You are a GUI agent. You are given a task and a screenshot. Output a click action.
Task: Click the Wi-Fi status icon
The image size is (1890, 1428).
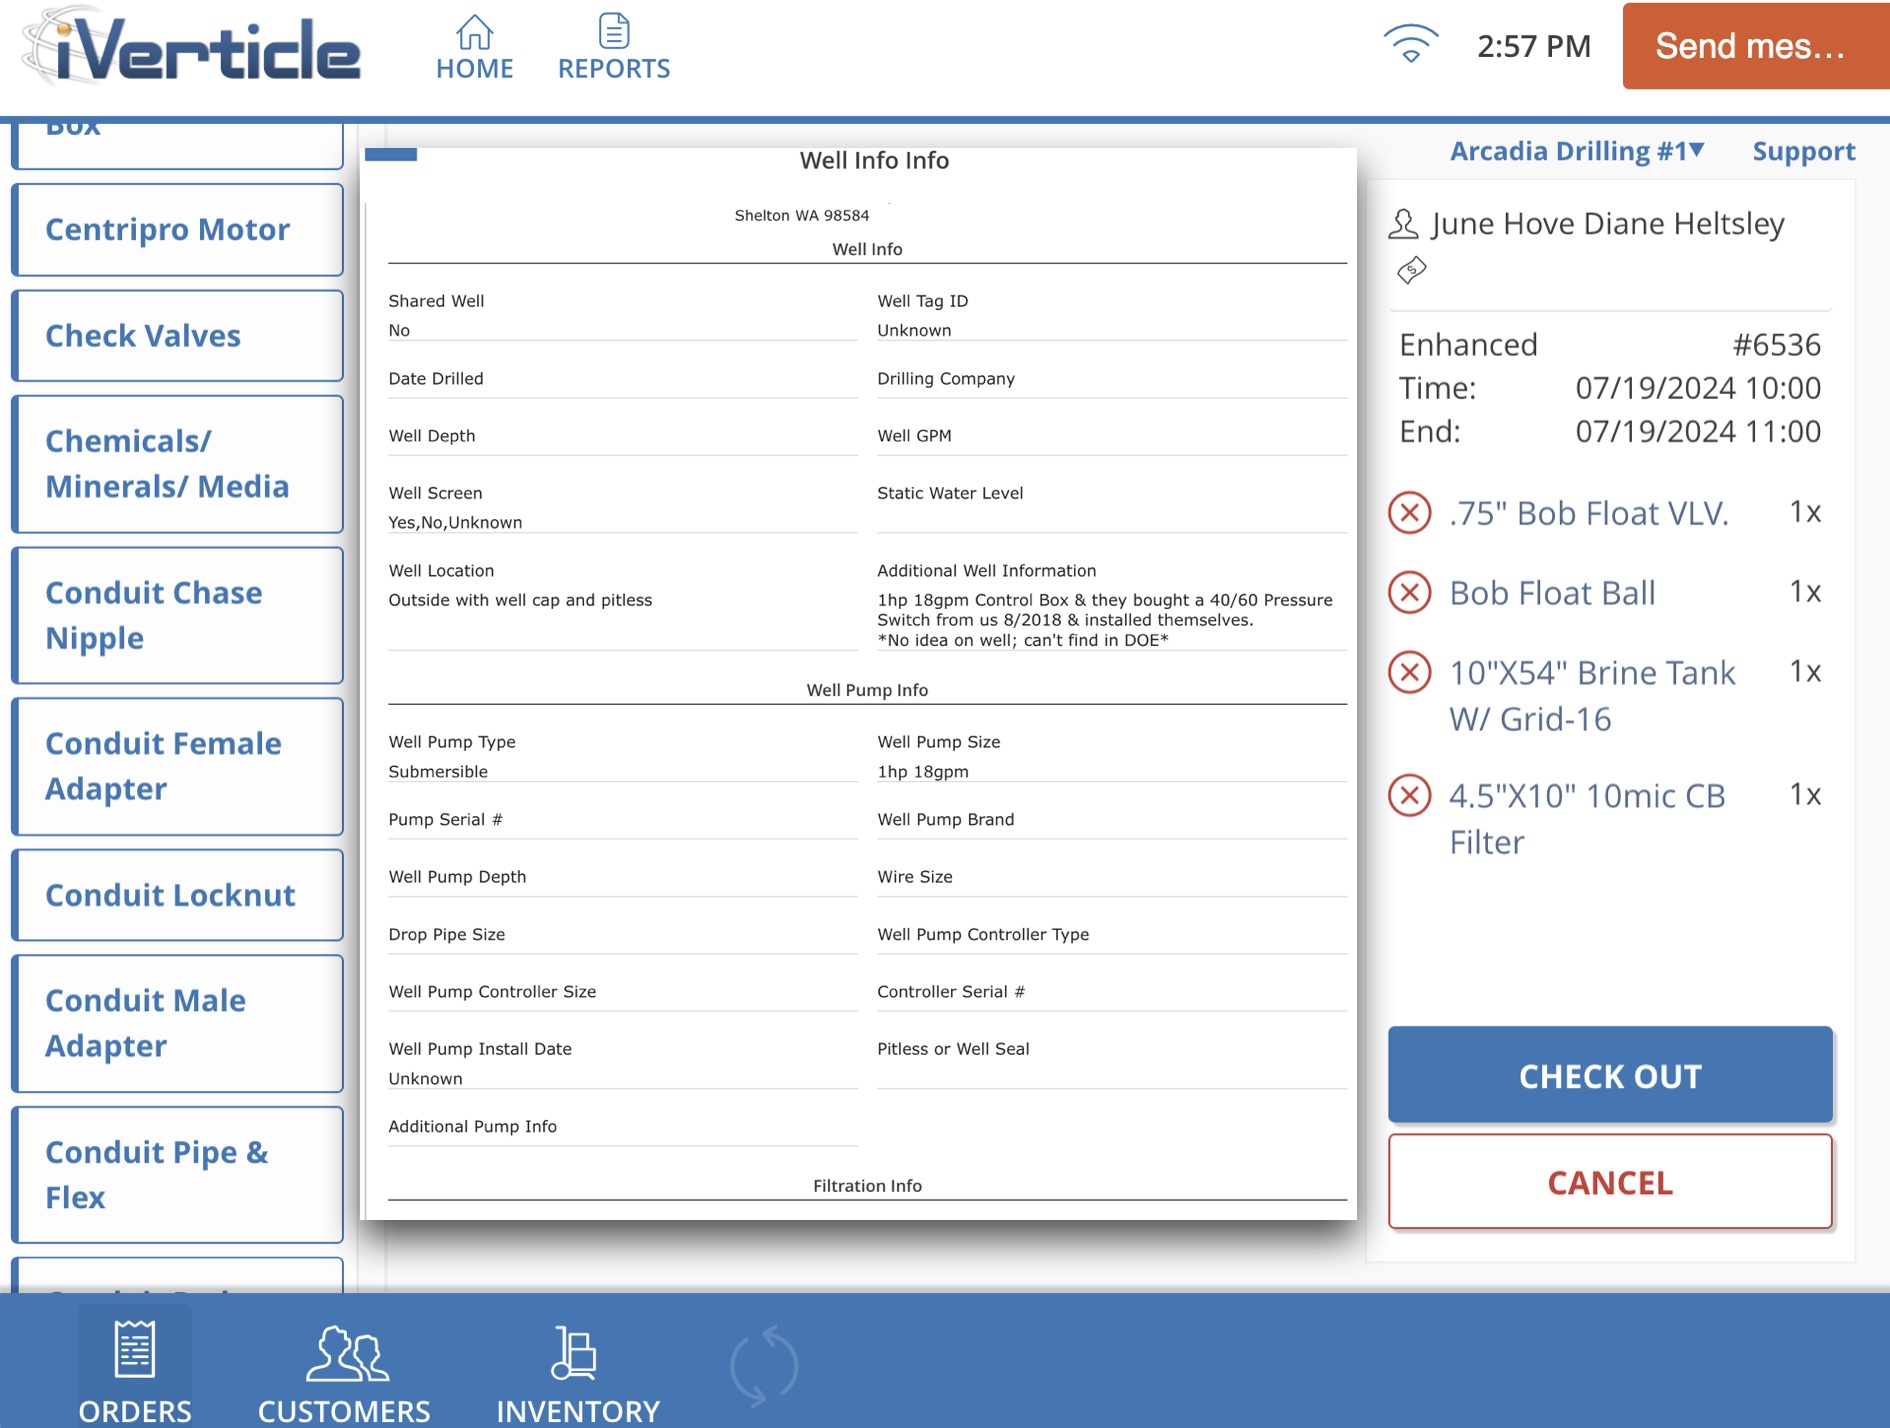pos(1410,45)
